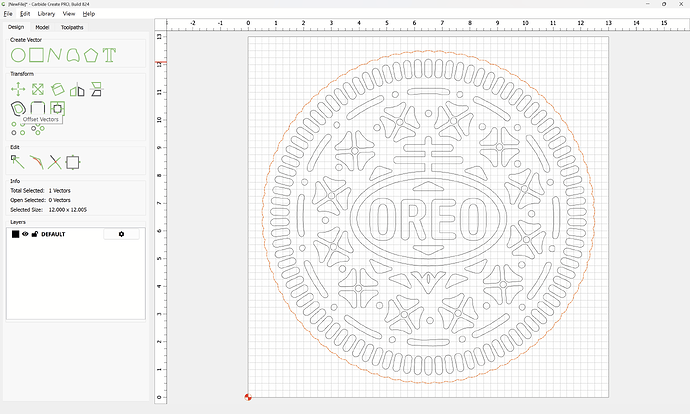
Task: Choose the Polyline drawing tool
Action: point(54,54)
